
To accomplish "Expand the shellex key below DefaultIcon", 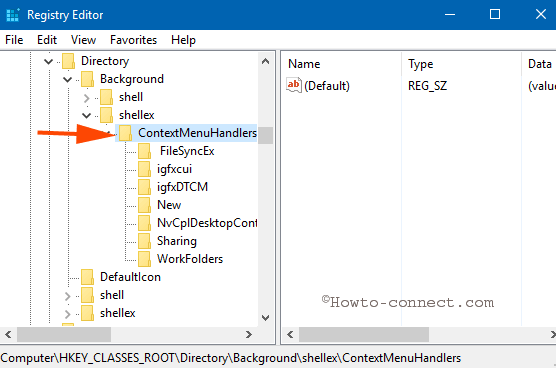I will click(x=67, y=314).
